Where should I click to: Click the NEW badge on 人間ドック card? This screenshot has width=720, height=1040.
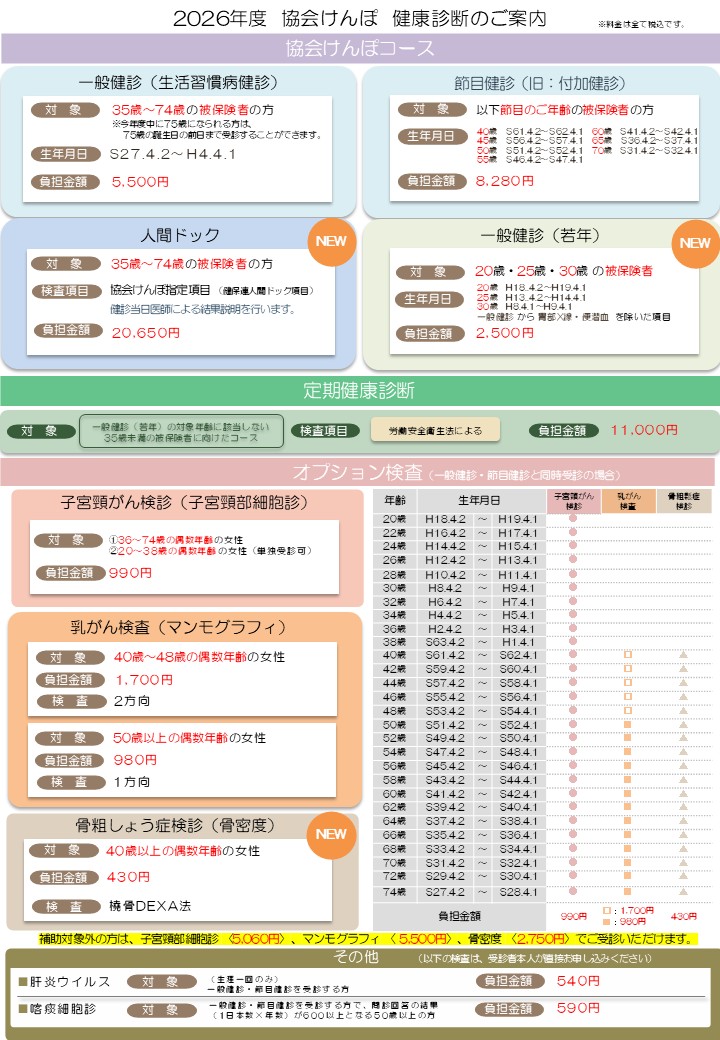(x=330, y=241)
